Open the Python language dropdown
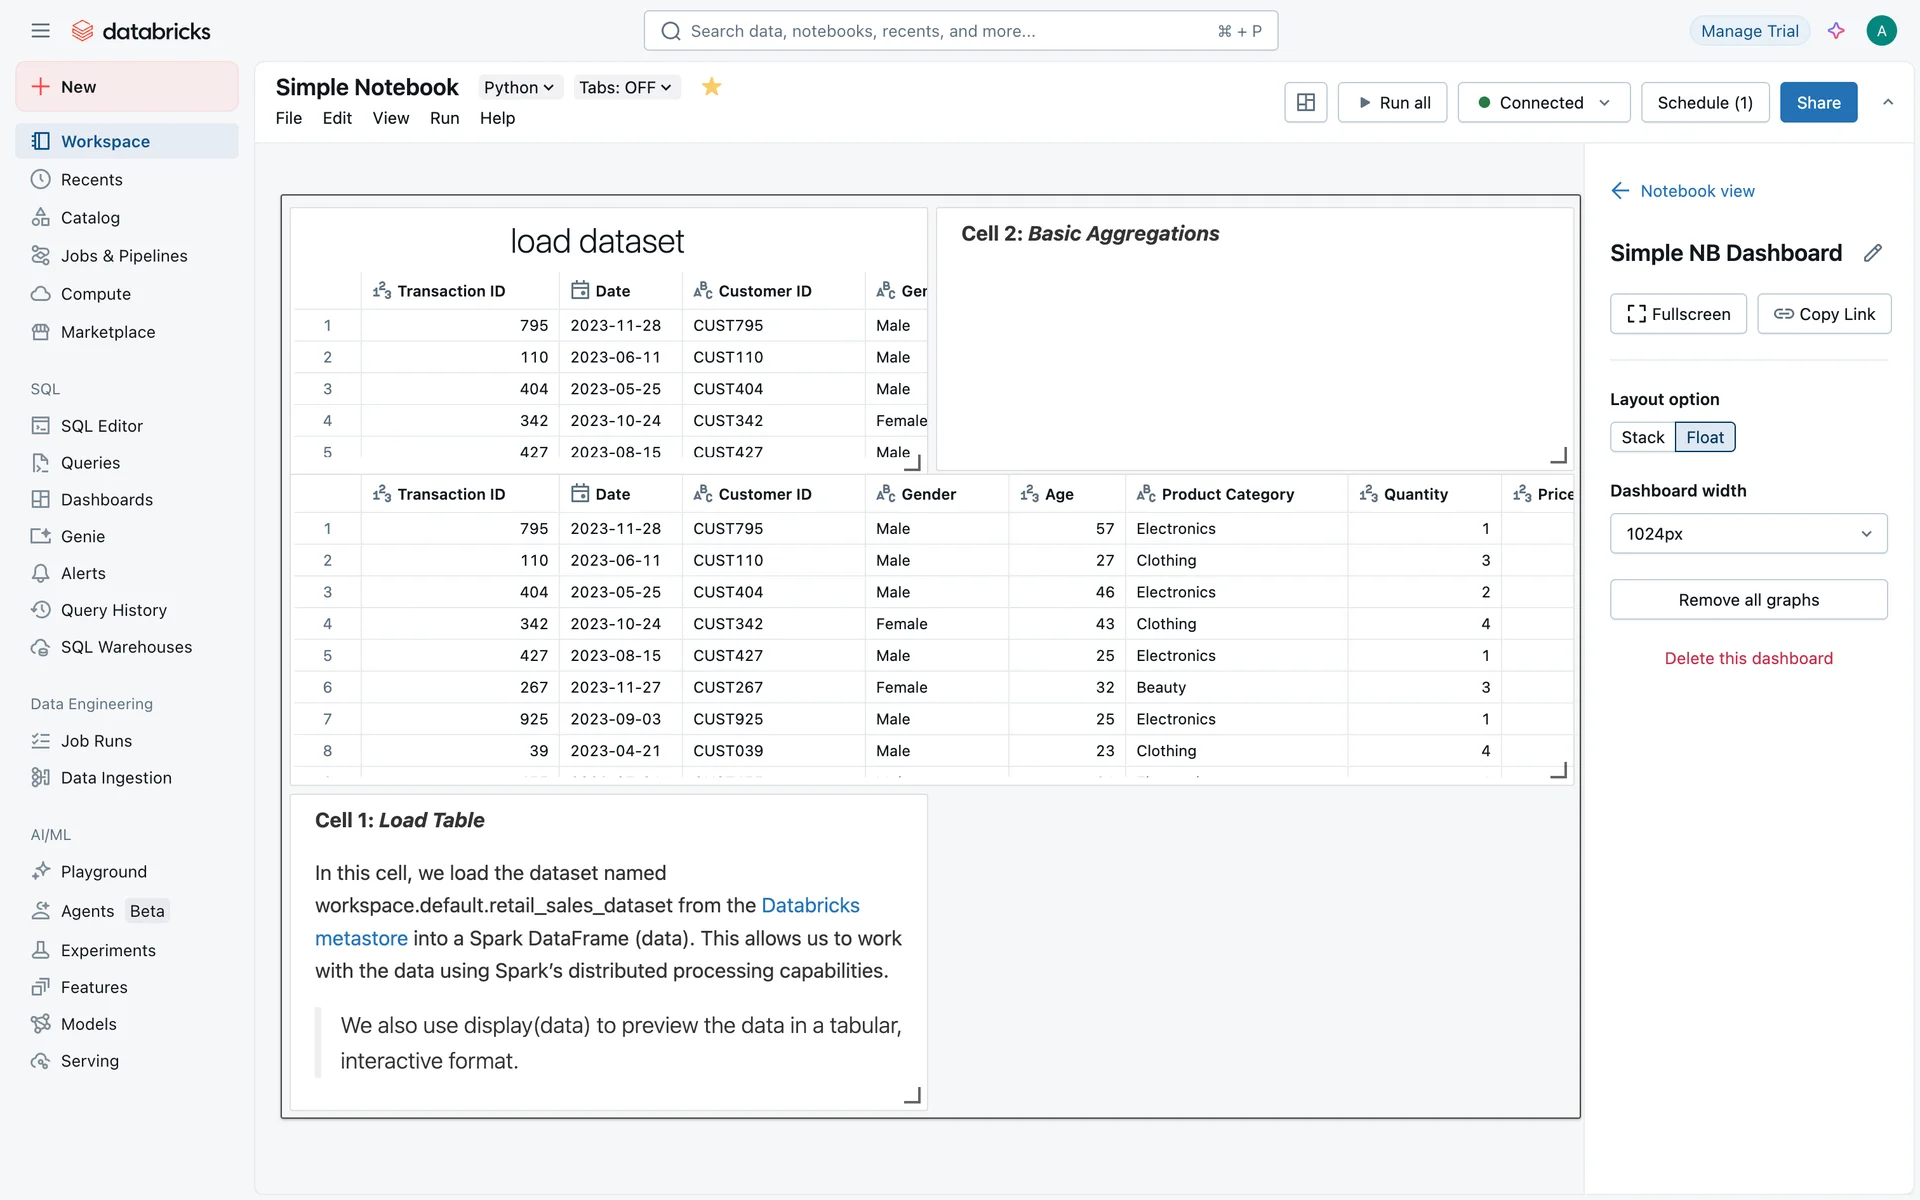Screen dimensions: 1920x1200 coord(518,88)
